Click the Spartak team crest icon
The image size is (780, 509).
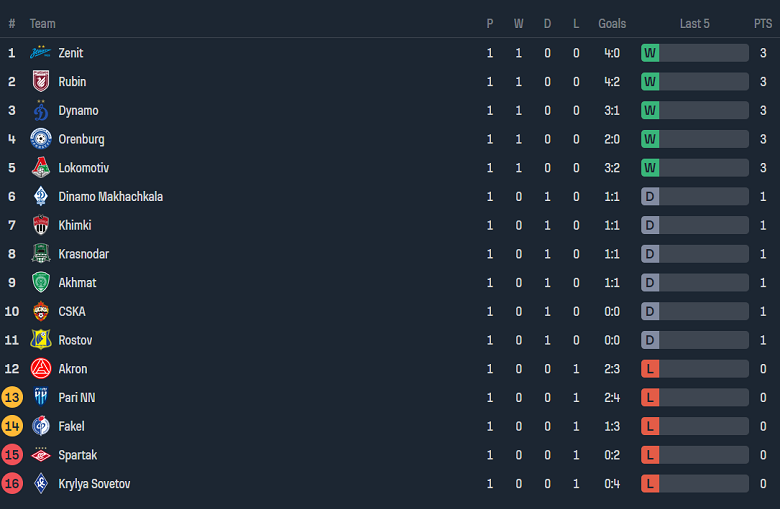41,455
